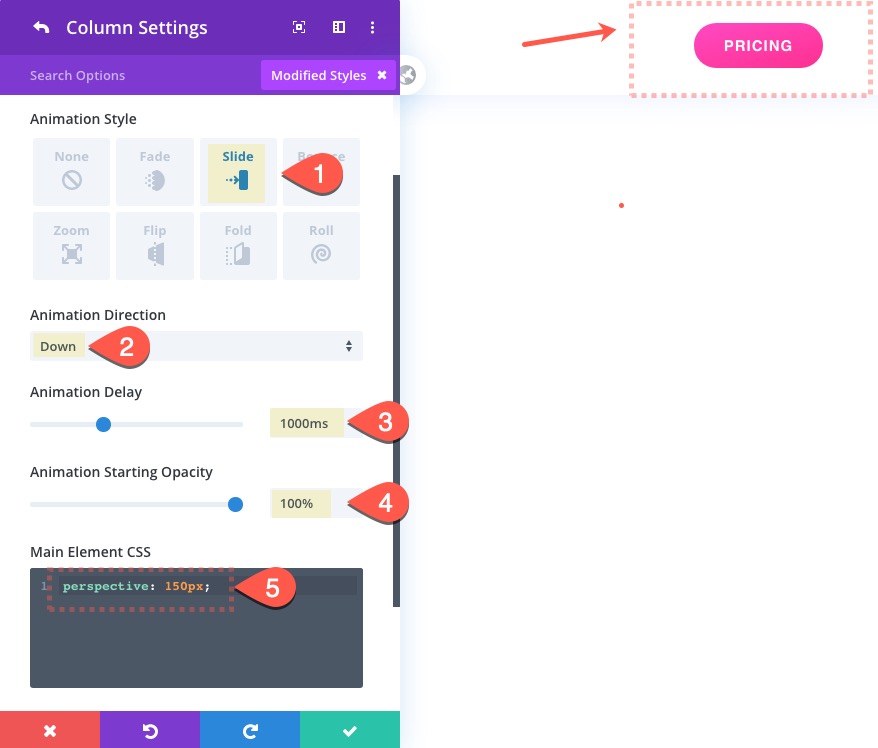Select the Fade animation style

point(155,171)
